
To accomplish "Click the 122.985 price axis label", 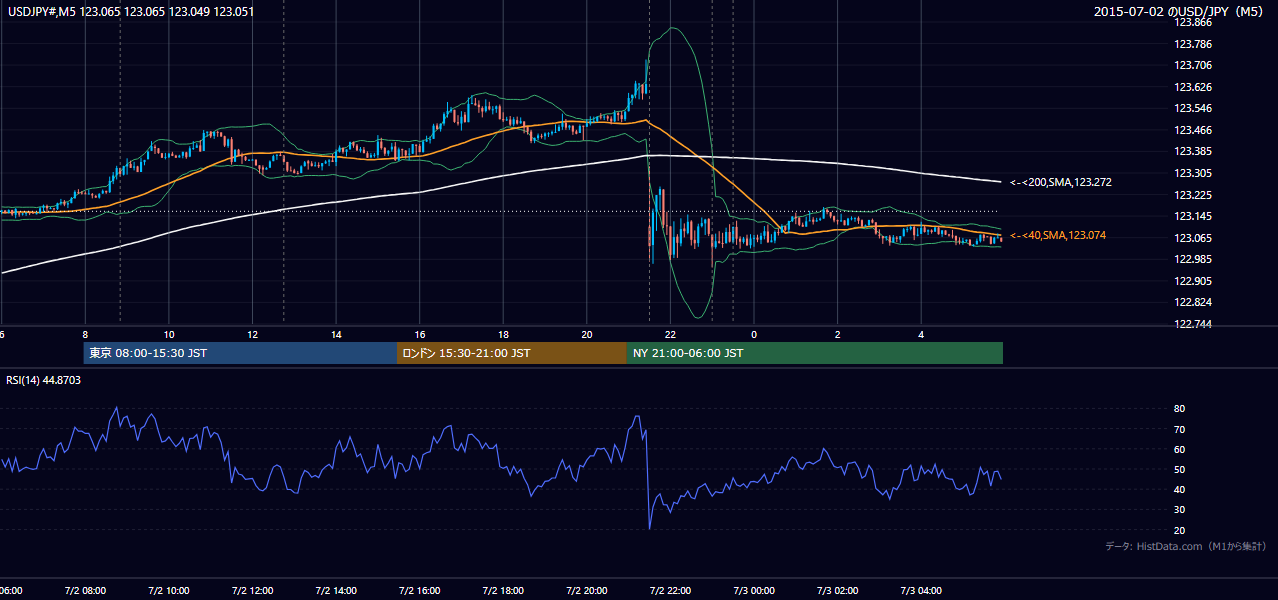I will [x=1194, y=259].
